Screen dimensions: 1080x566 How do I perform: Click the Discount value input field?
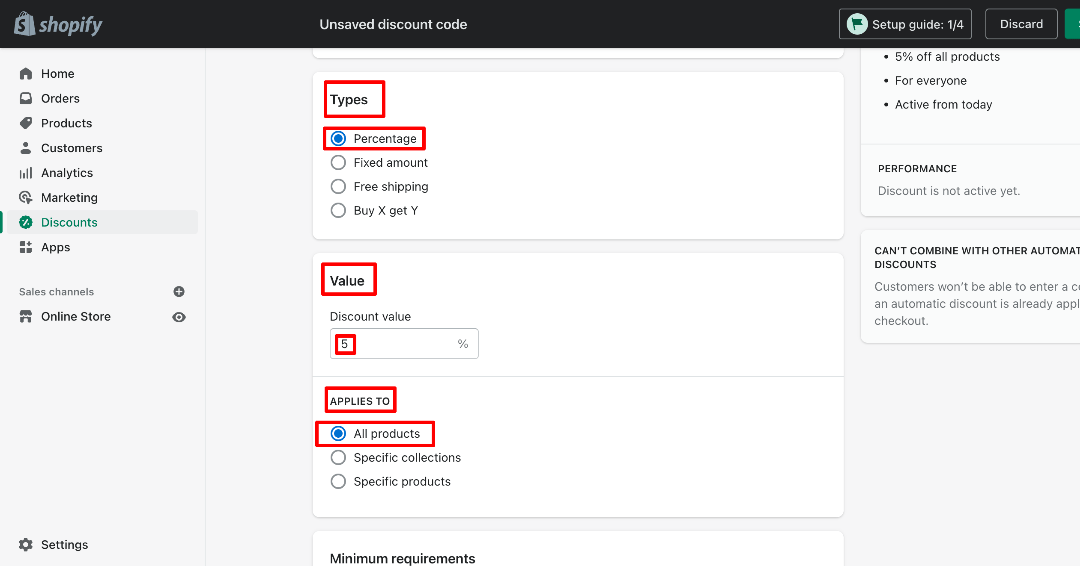[x=404, y=344]
